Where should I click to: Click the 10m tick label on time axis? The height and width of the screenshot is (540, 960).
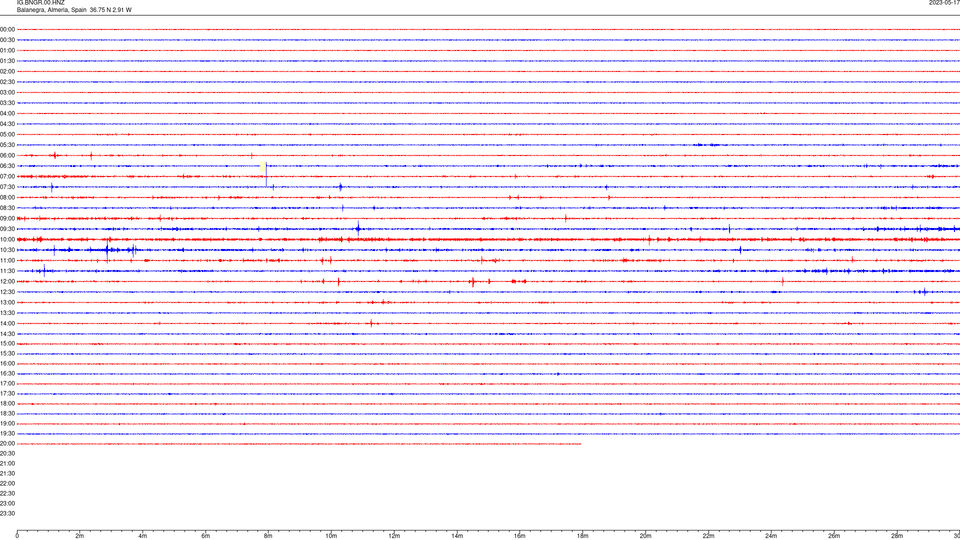331,536
